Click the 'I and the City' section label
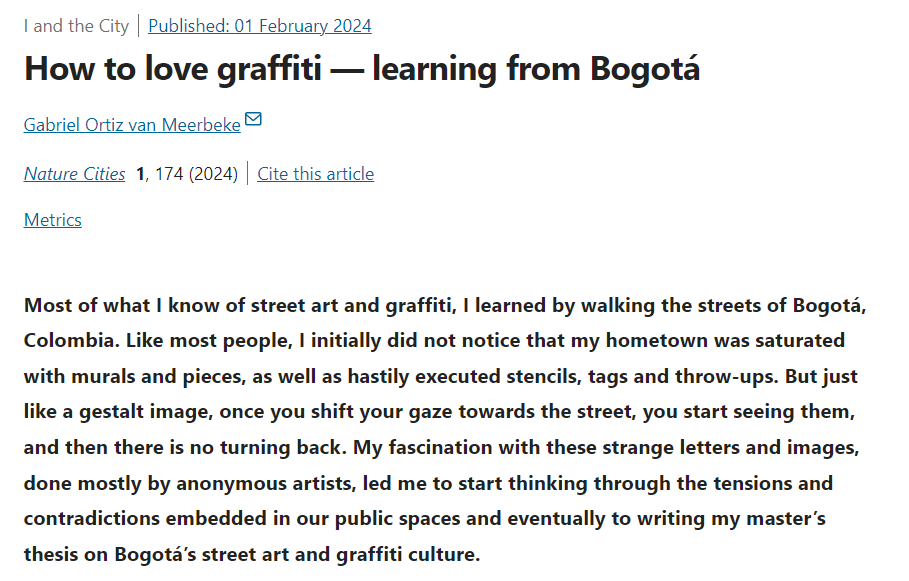The width and height of the screenshot is (909, 581). click(77, 26)
